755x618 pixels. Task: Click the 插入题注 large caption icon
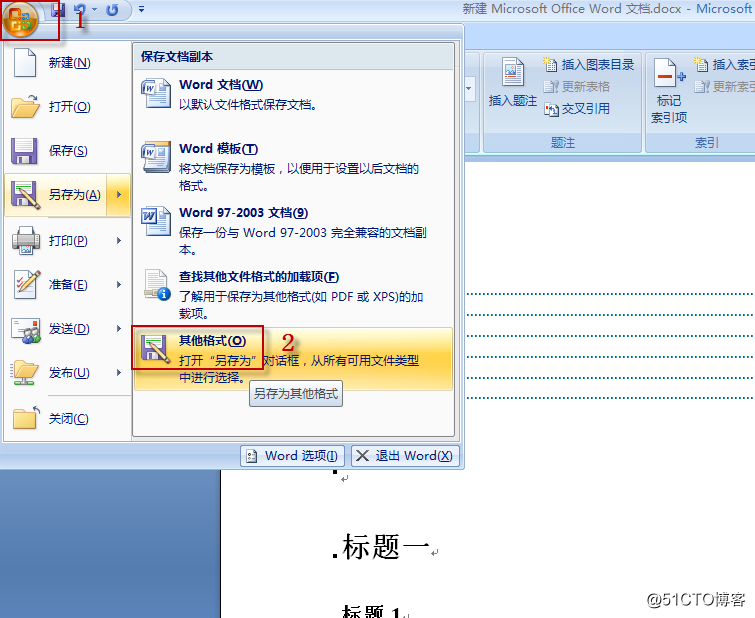pos(513,73)
